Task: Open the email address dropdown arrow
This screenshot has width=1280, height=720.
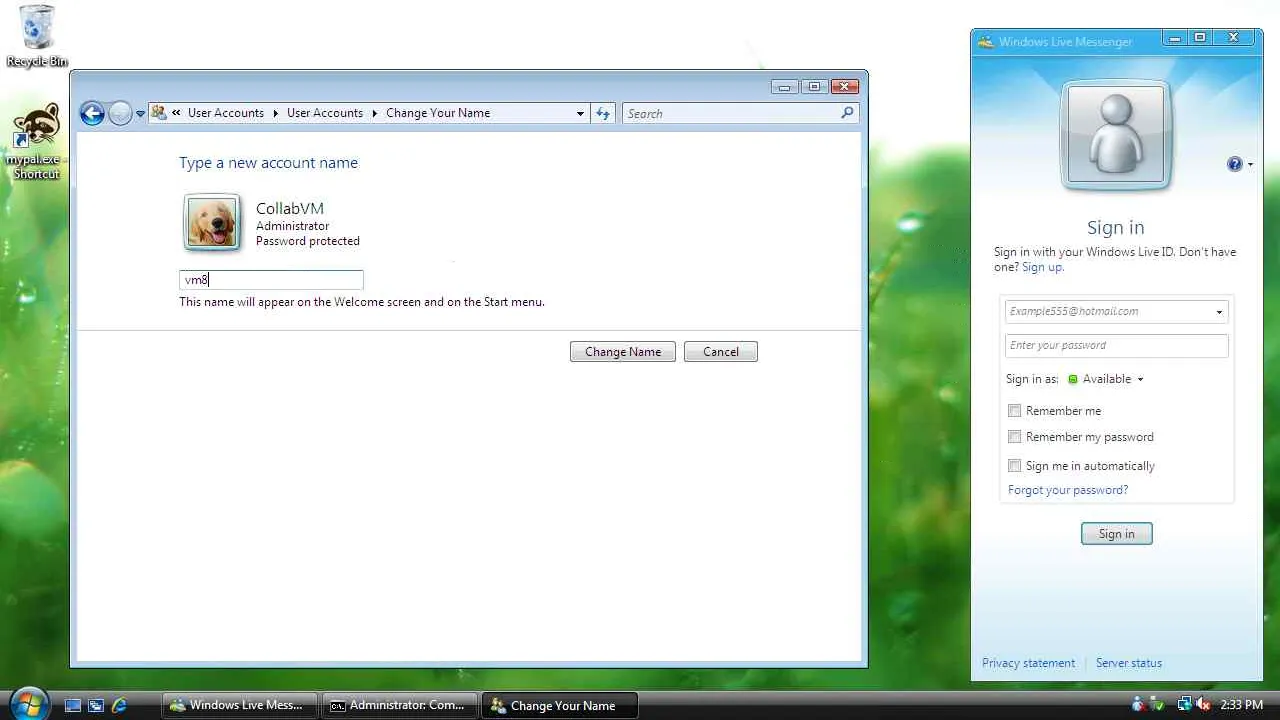Action: click(1219, 312)
